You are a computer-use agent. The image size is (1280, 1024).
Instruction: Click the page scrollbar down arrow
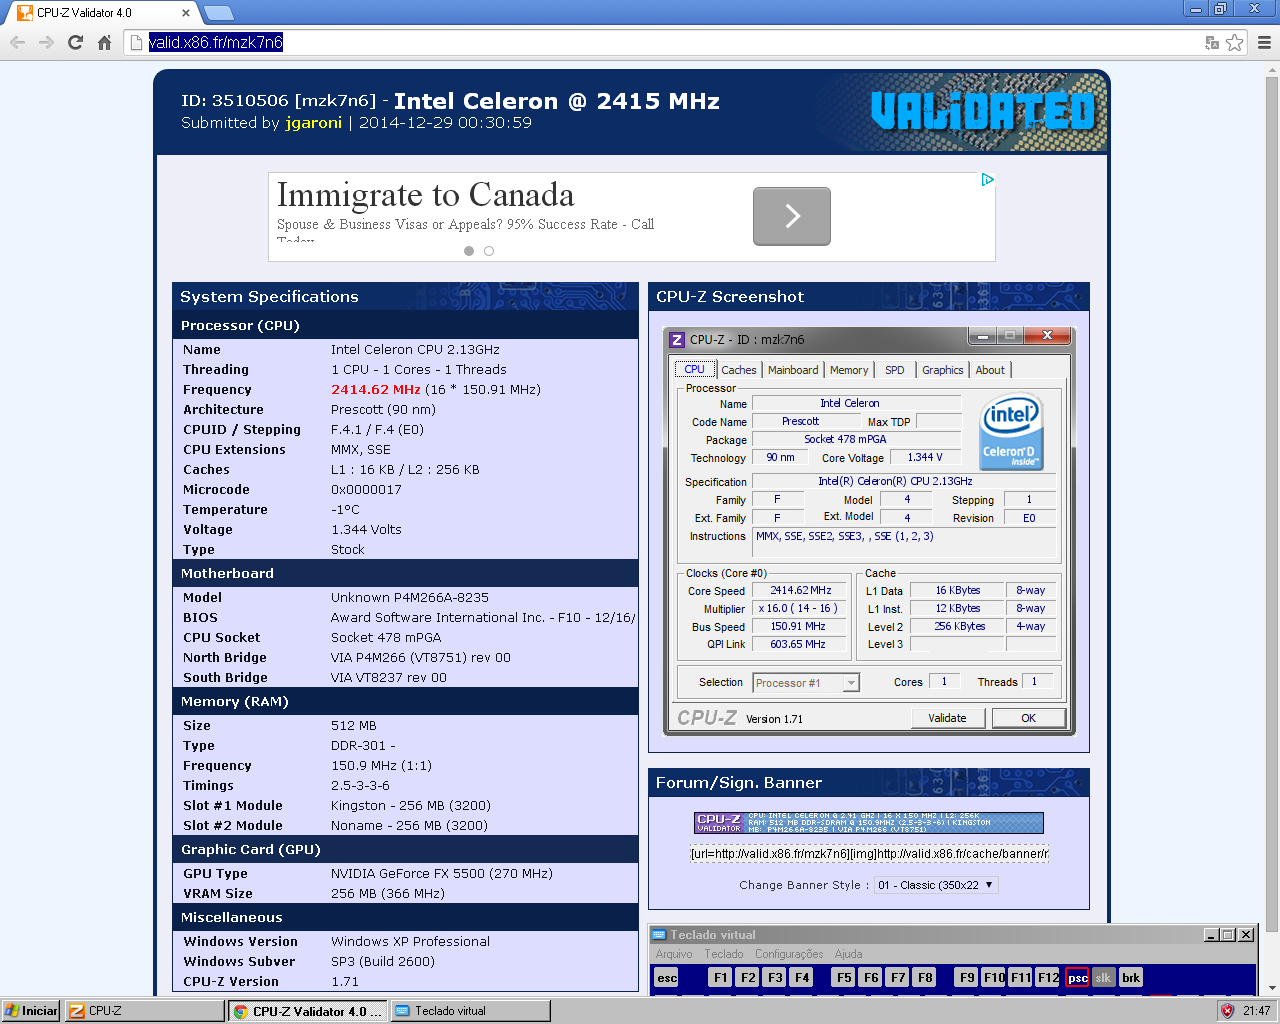pos(1272,988)
